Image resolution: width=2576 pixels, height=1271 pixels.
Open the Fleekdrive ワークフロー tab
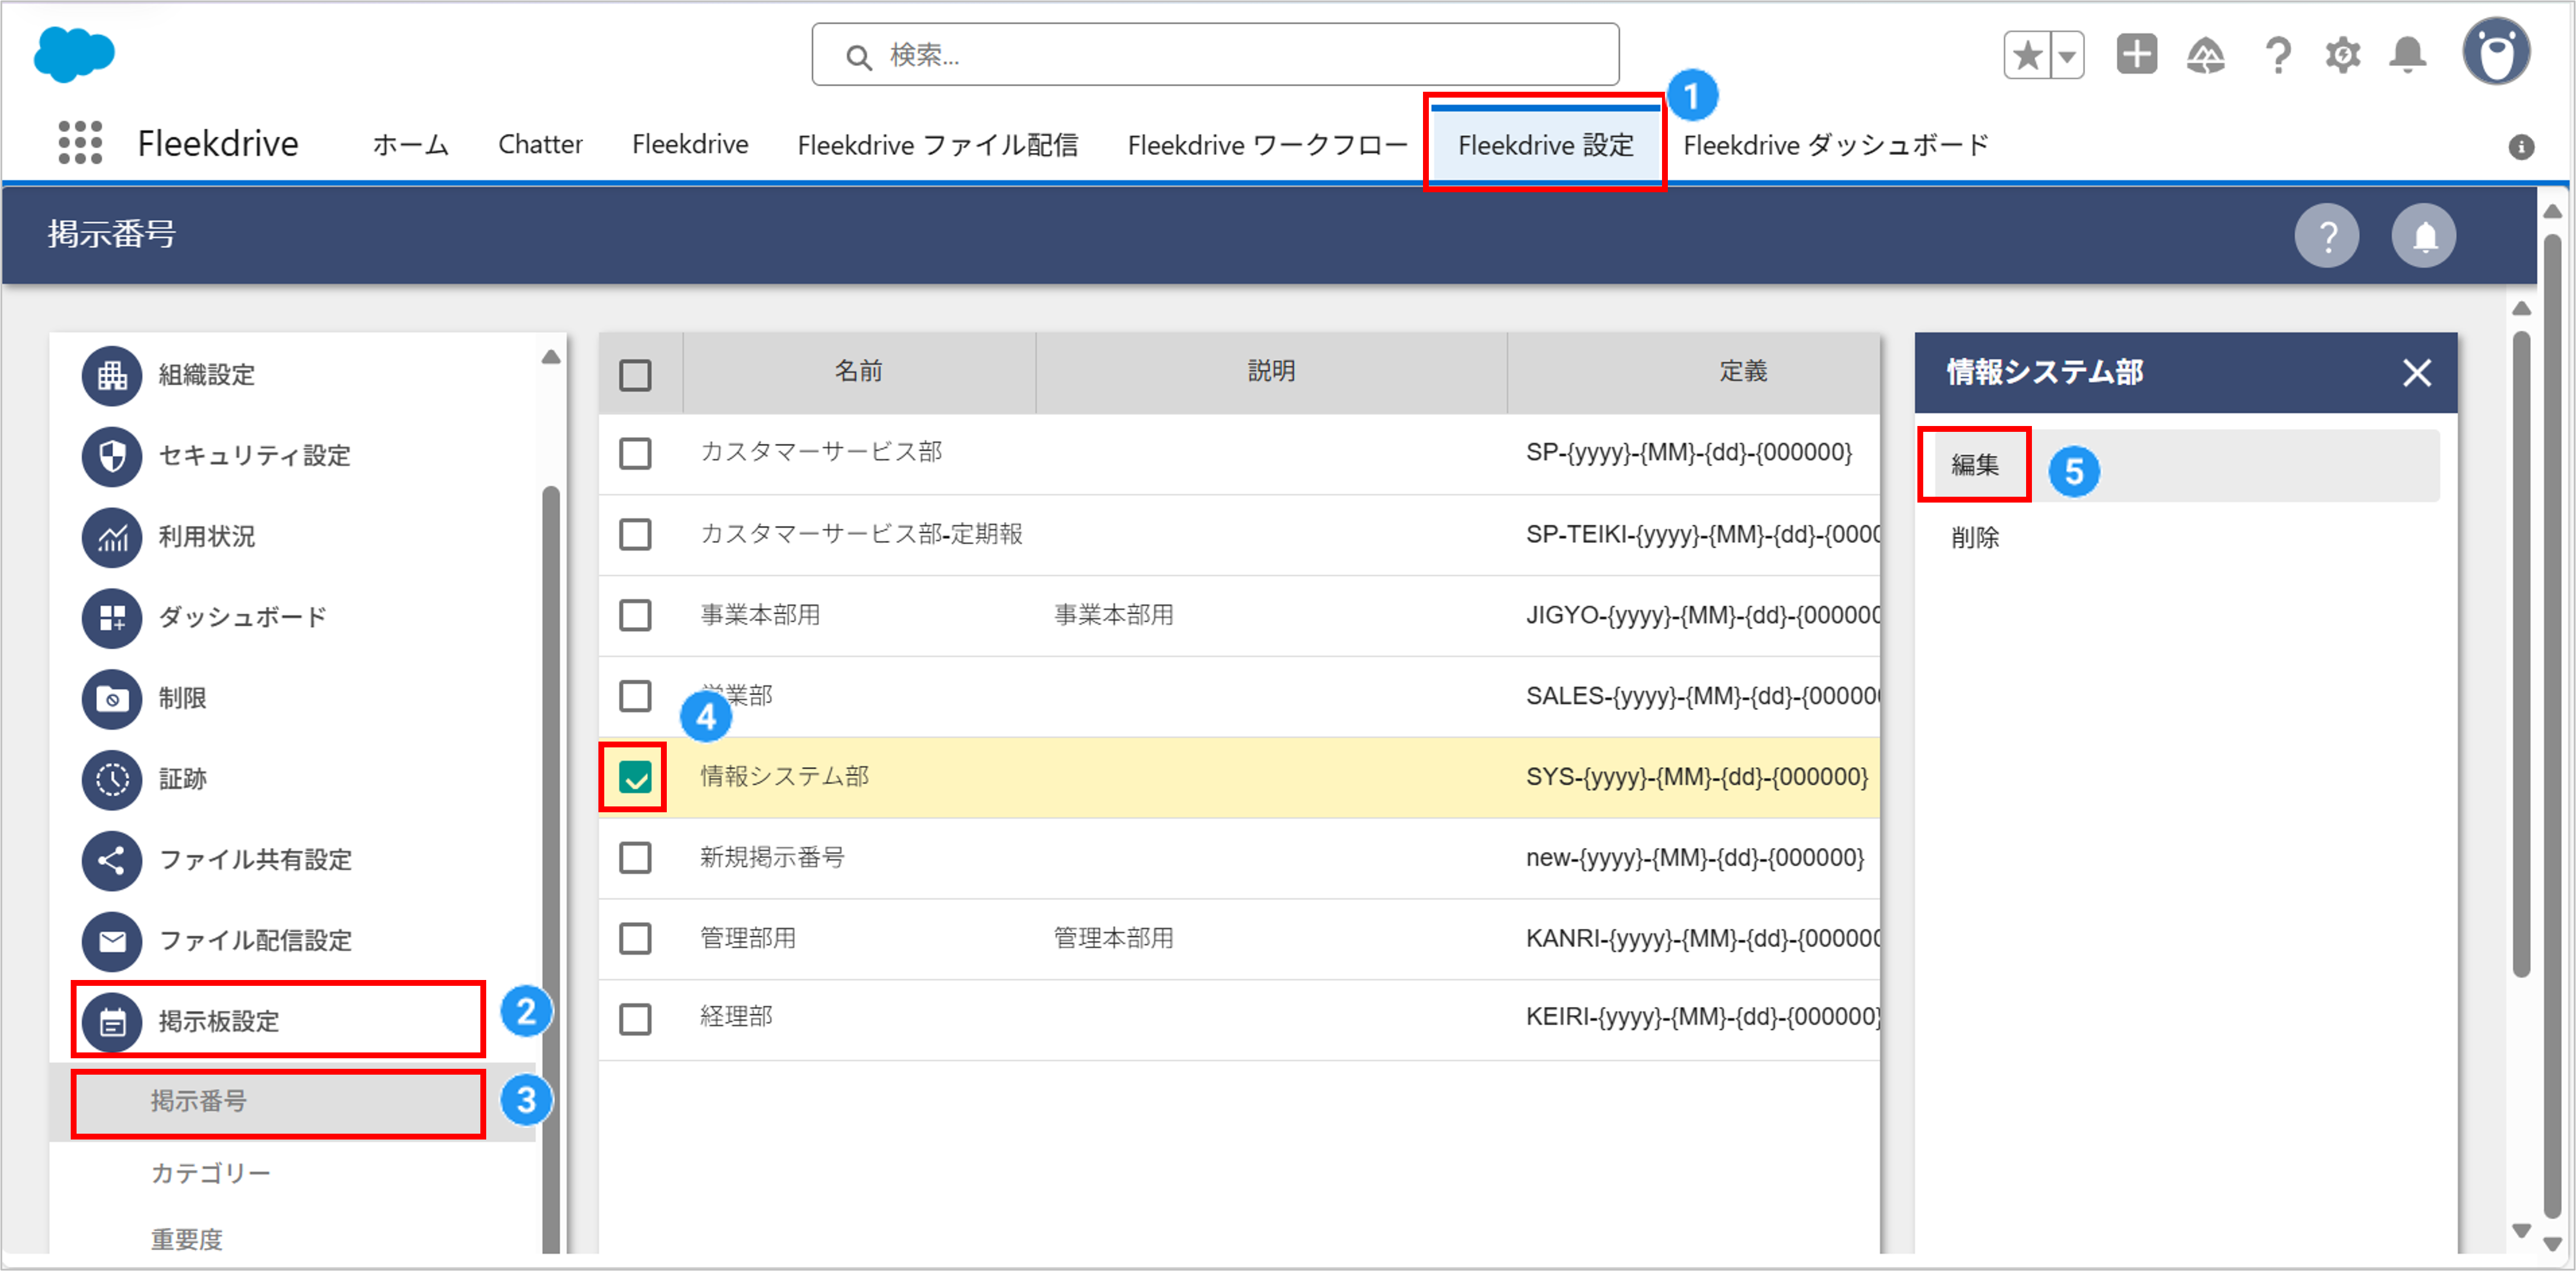pyautogui.click(x=1267, y=145)
